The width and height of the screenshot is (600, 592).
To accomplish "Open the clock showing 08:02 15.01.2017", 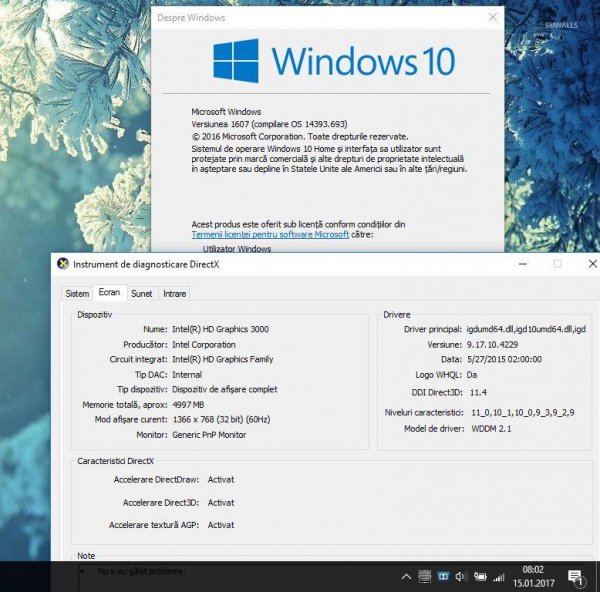I will tap(533, 577).
